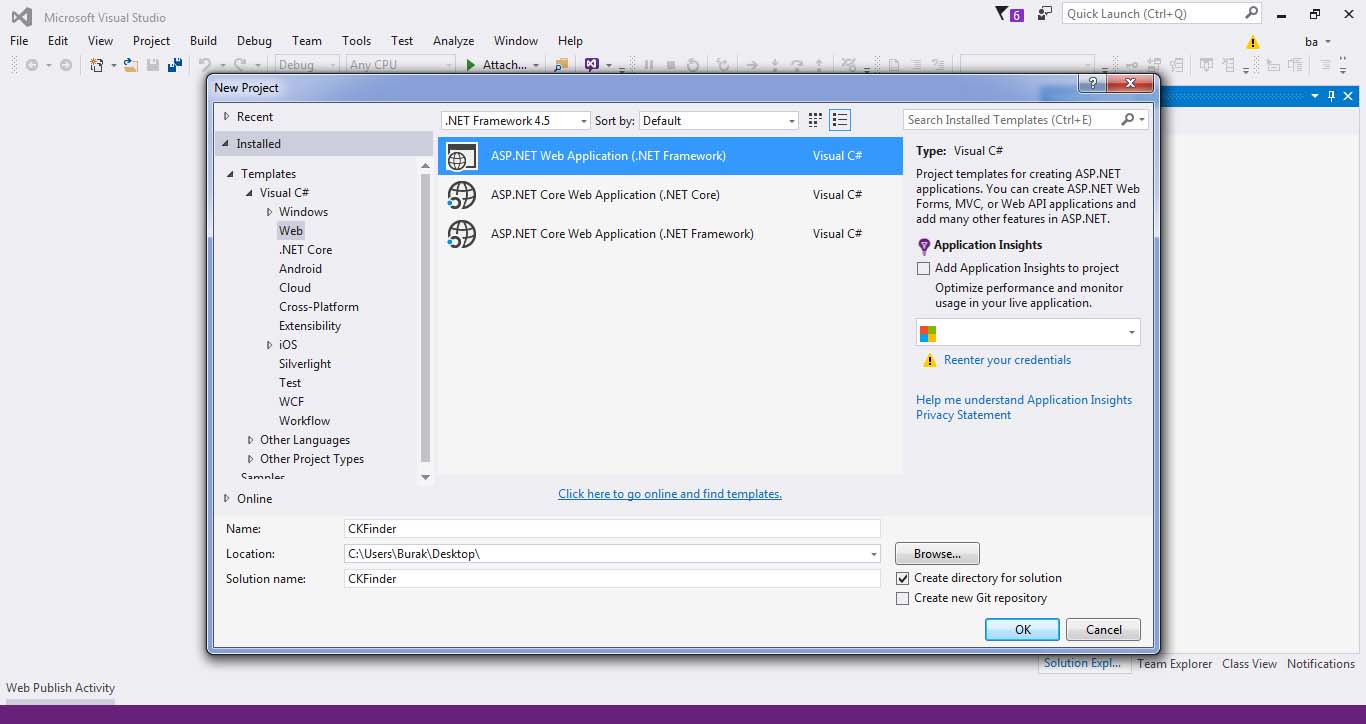Click the Browse... button
The image size is (1366, 724).
937,553
